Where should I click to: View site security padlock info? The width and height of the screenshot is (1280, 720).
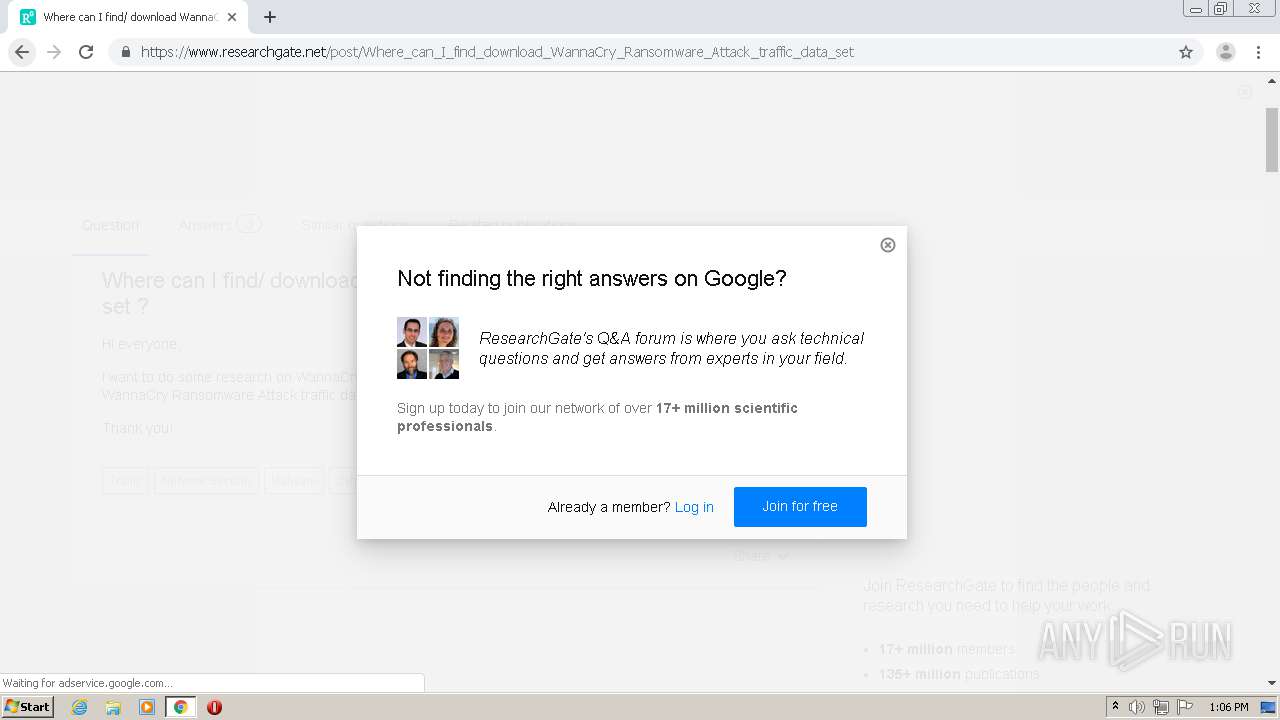(126, 52)
